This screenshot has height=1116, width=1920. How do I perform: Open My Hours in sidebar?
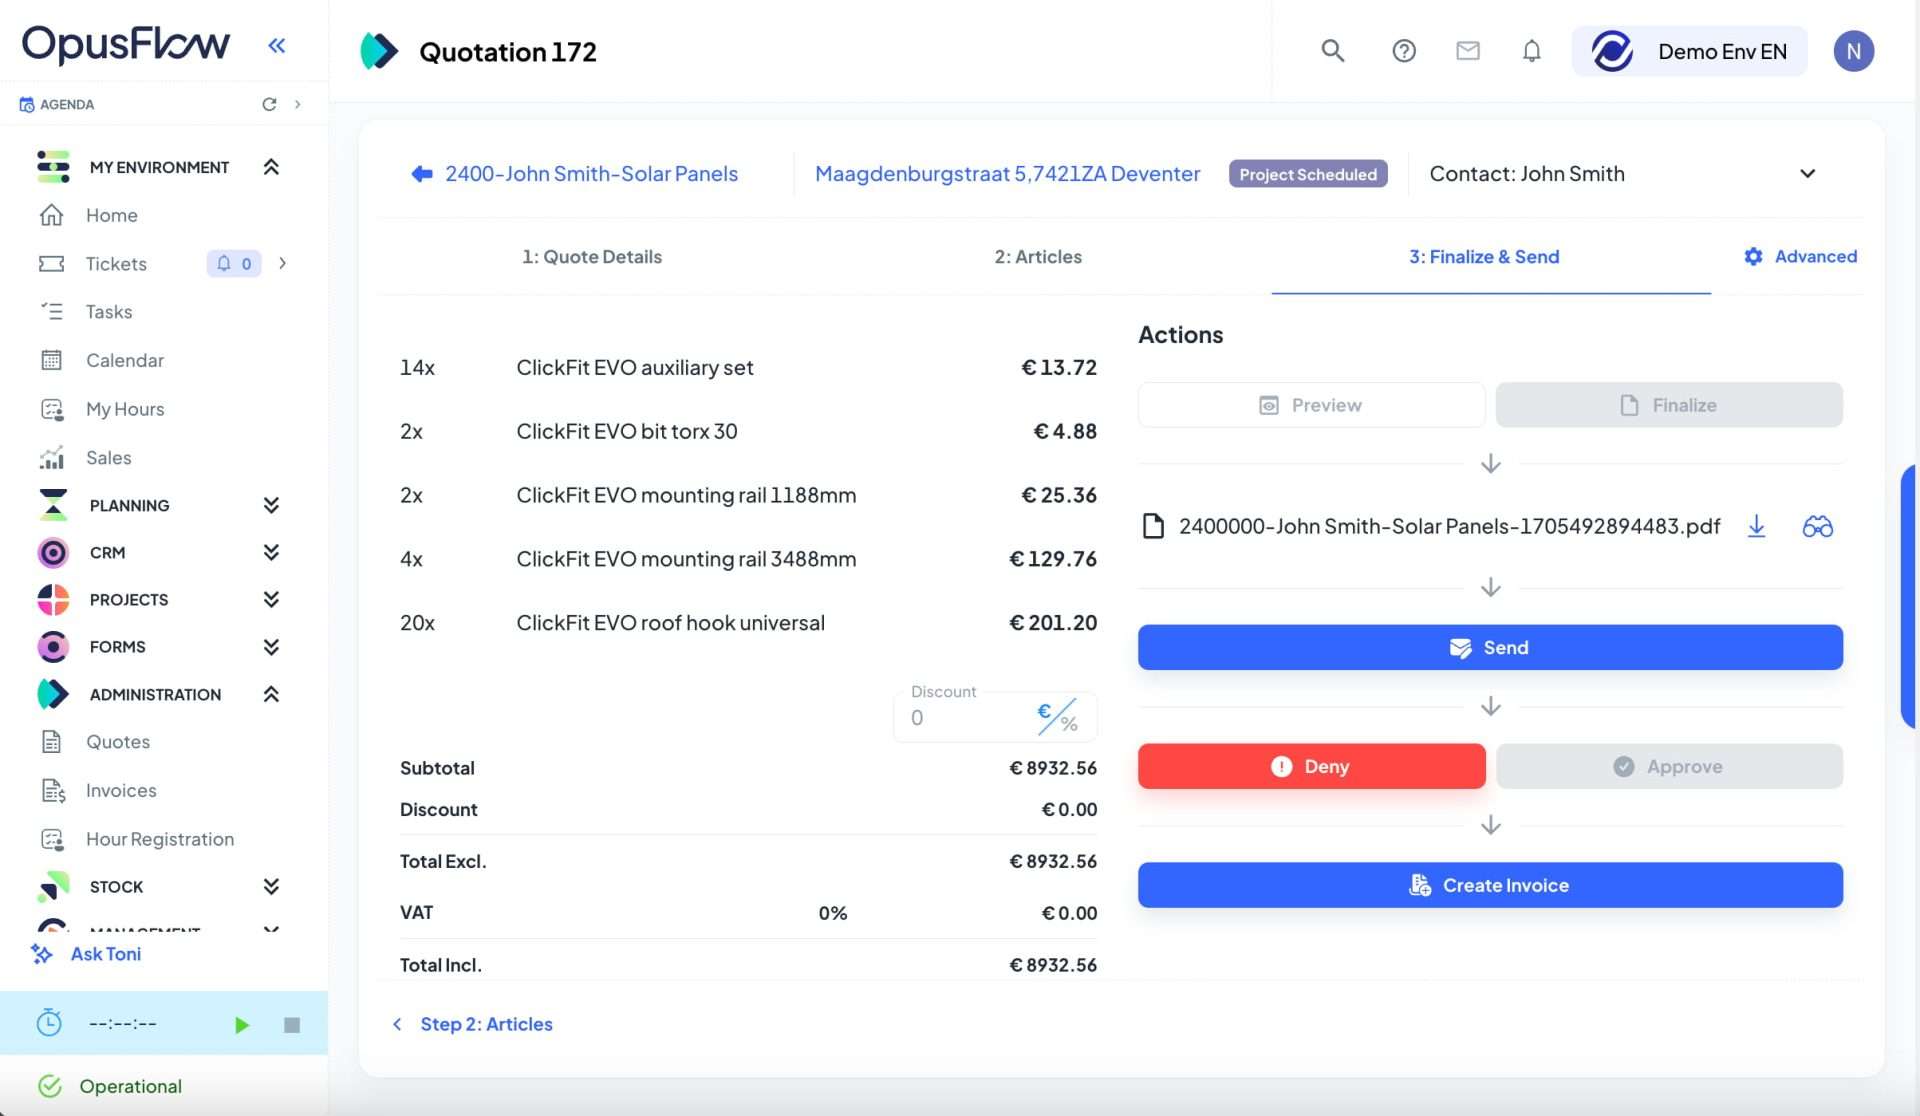tap(125, 409)
